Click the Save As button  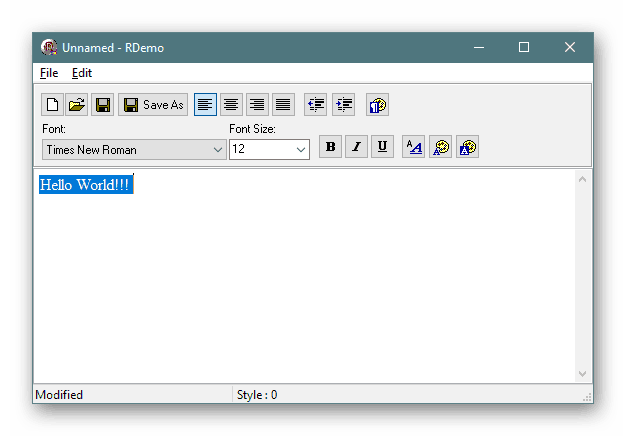tap(153, 105)
